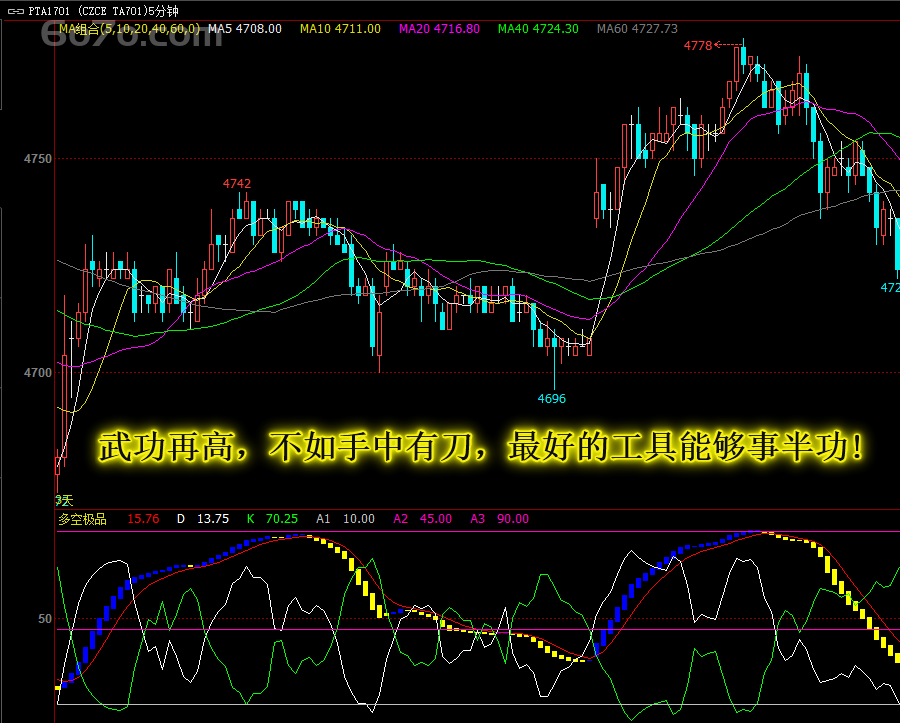Click the 4696 low price label
The height and width of the screenshot is (723, 900).
[552, 398]
